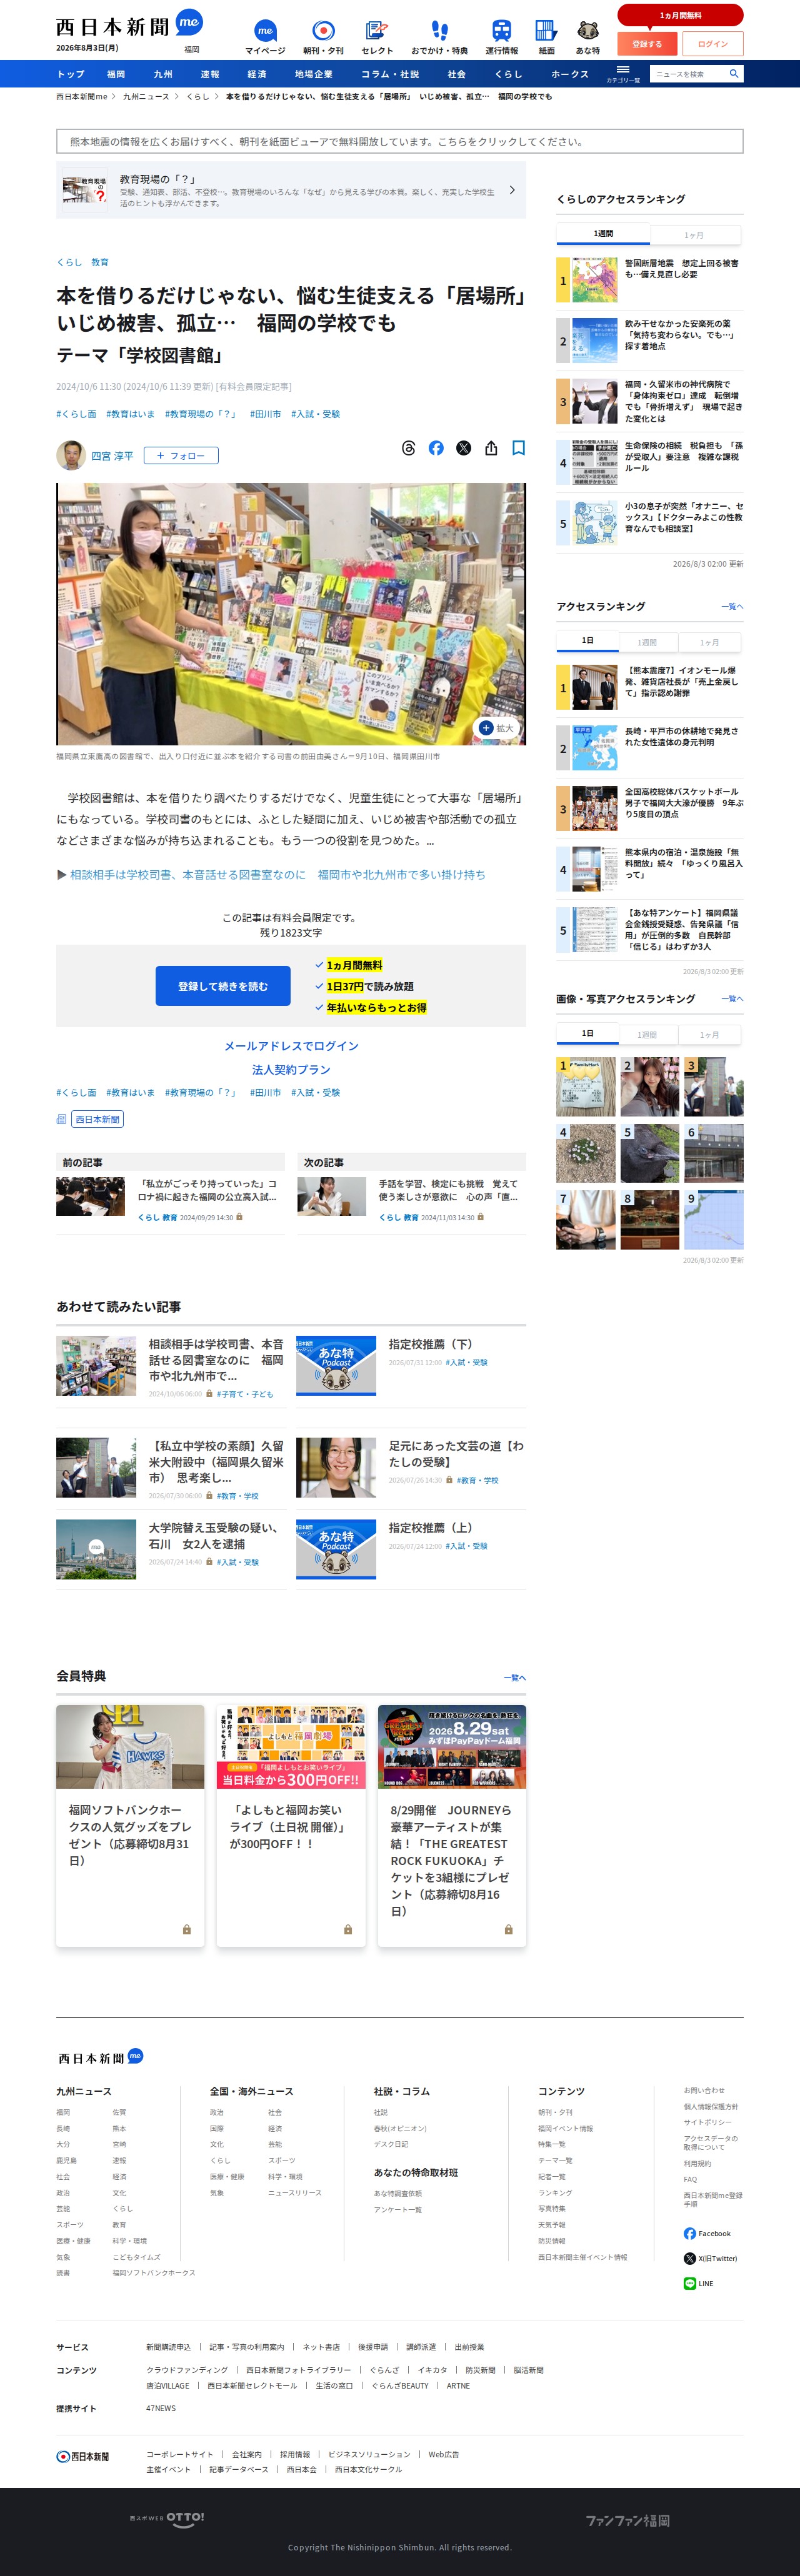Open the 法人契約プラン link
The image size is (800, 2576).
[x=291, y=1070]
